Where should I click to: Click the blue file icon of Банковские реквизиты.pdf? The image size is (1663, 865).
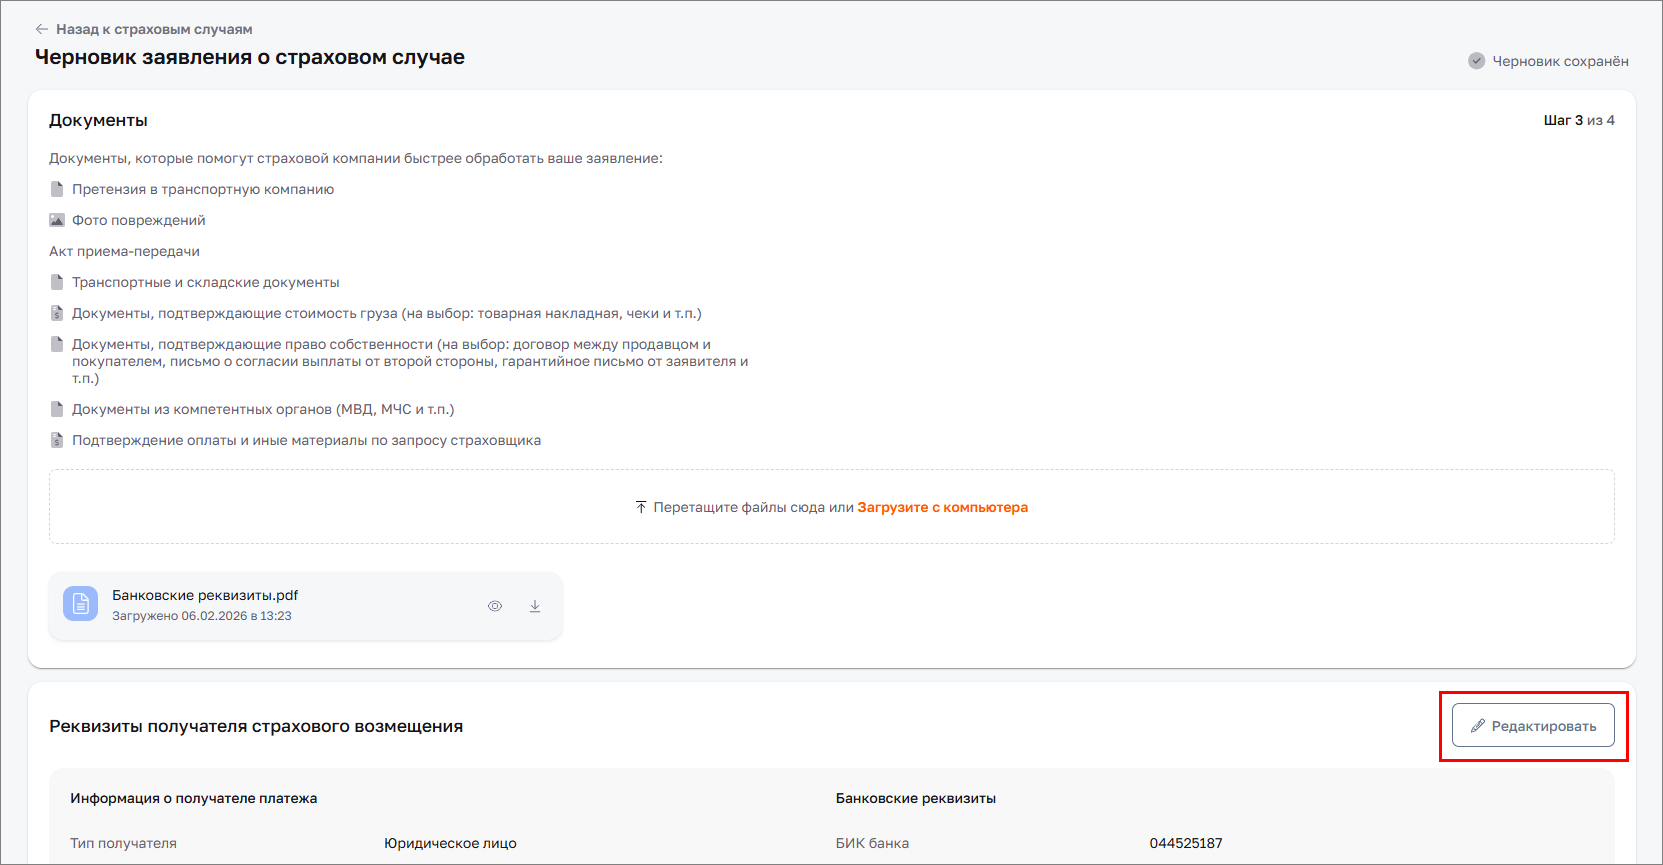click(x=81, y=604)
